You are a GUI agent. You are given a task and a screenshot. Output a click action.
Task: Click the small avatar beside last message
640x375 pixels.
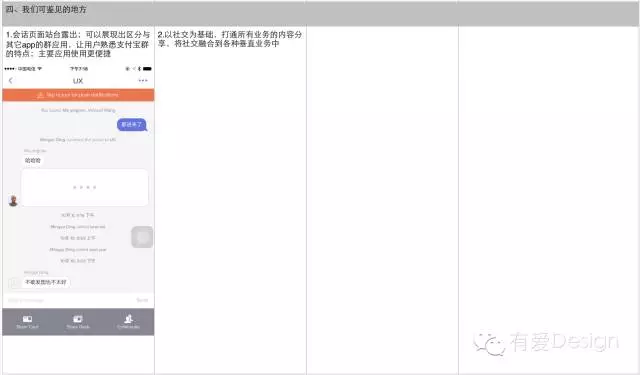14,283
